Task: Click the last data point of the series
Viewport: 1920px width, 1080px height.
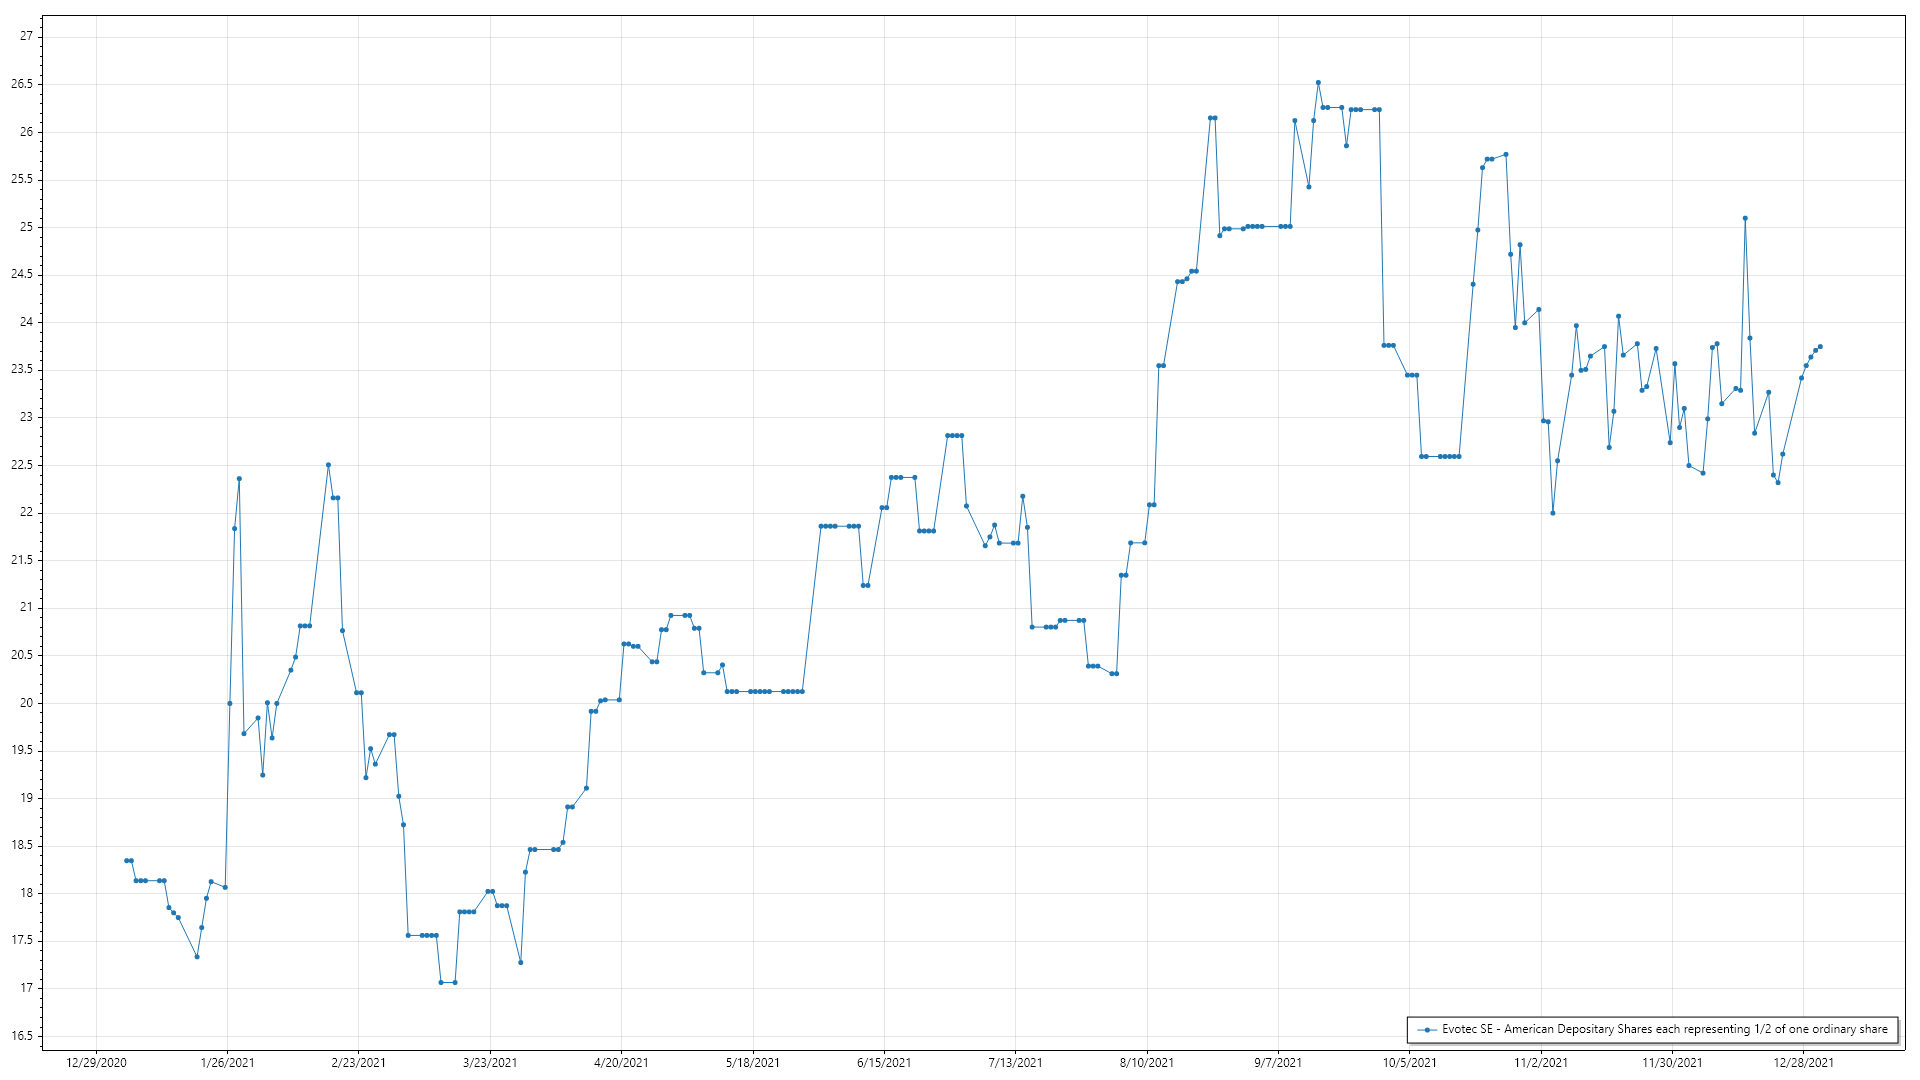Action: click(1820, 346)
